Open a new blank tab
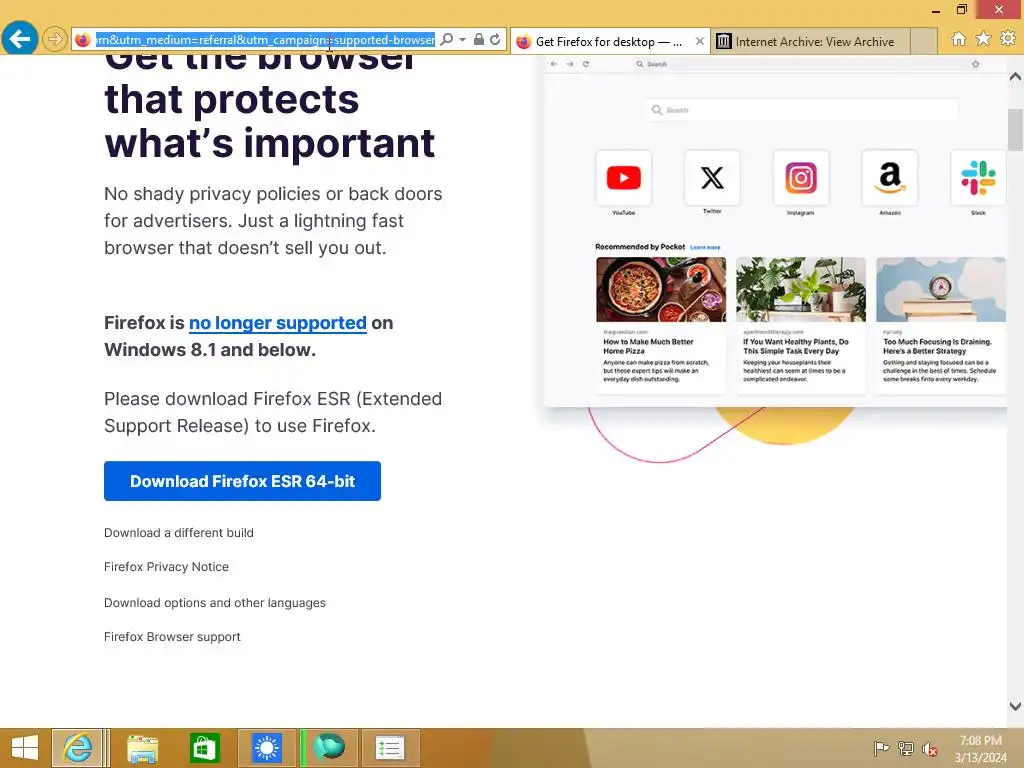Screen dimensions: 1024x768 (923, 42)
